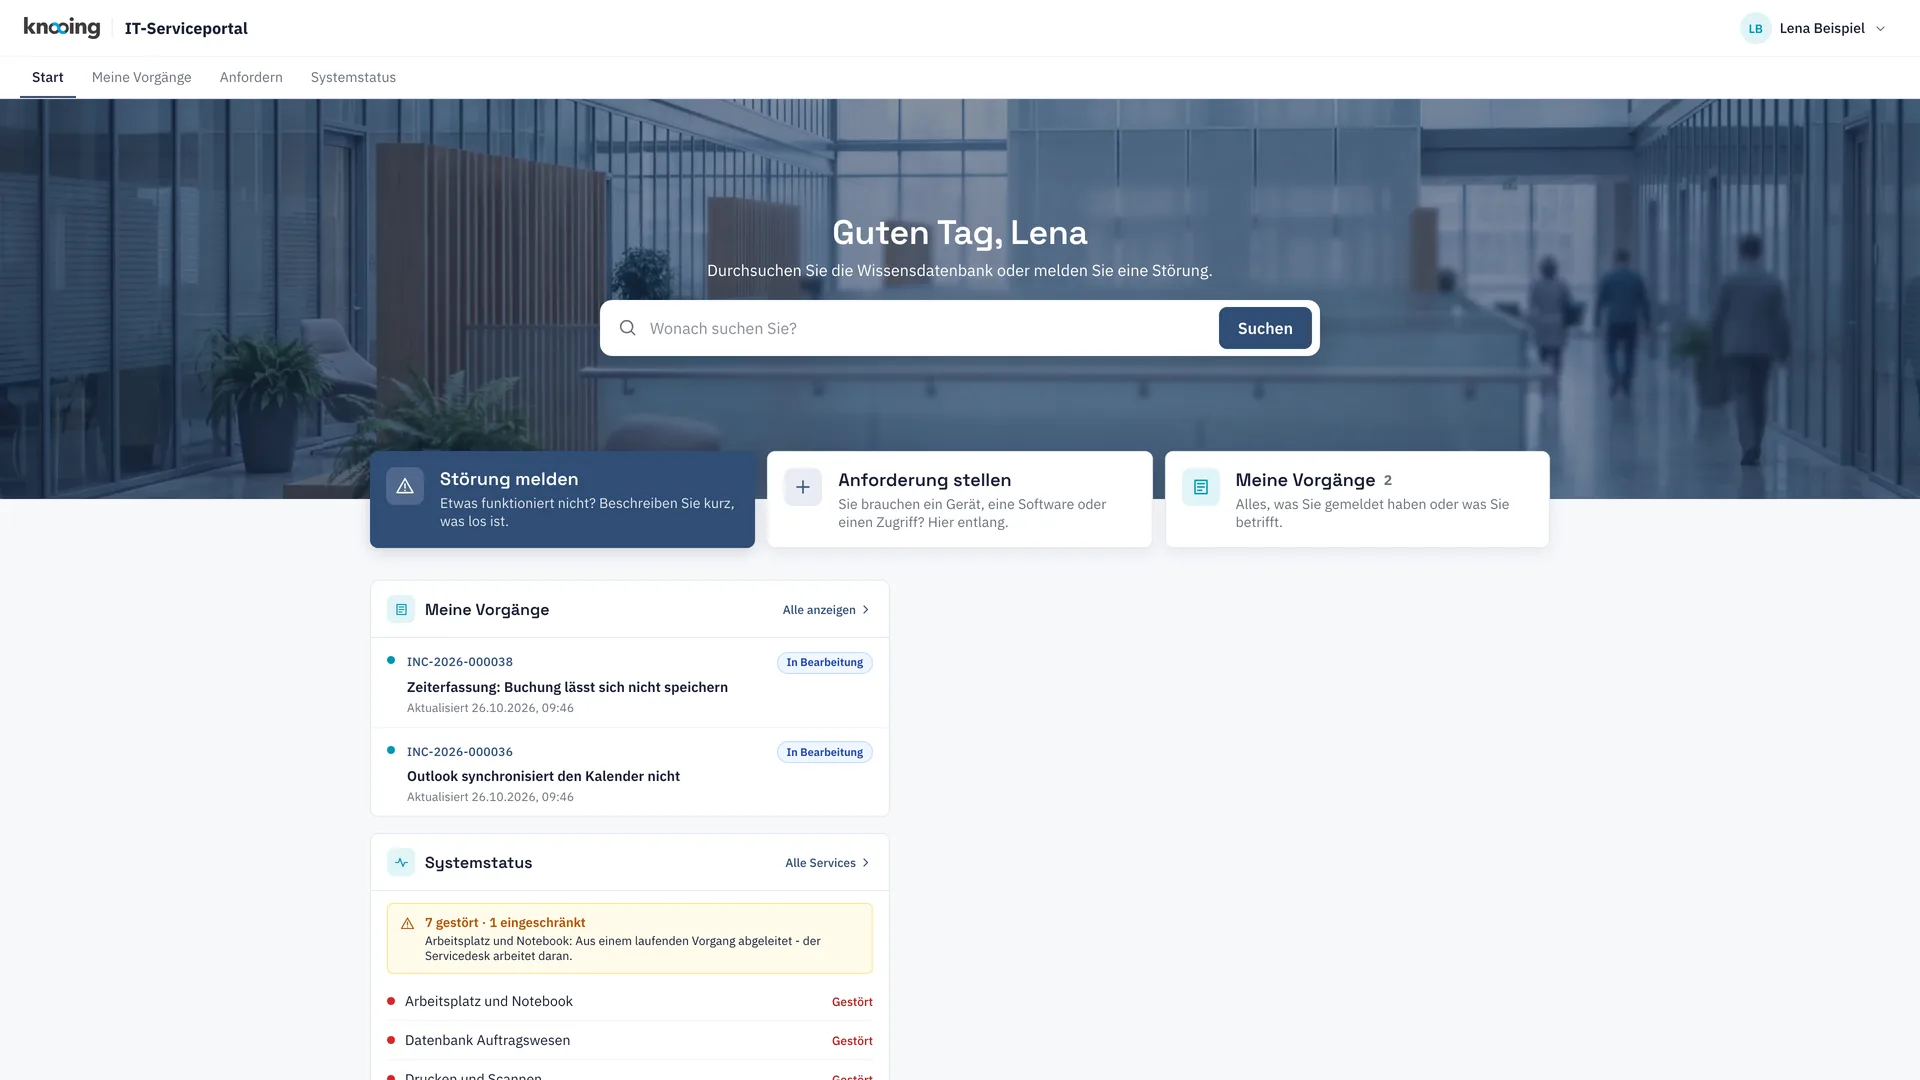The image size is (1920, 1080).
Task: Click warning icon in the '7 gestört' banner
Action: (407, 923)
